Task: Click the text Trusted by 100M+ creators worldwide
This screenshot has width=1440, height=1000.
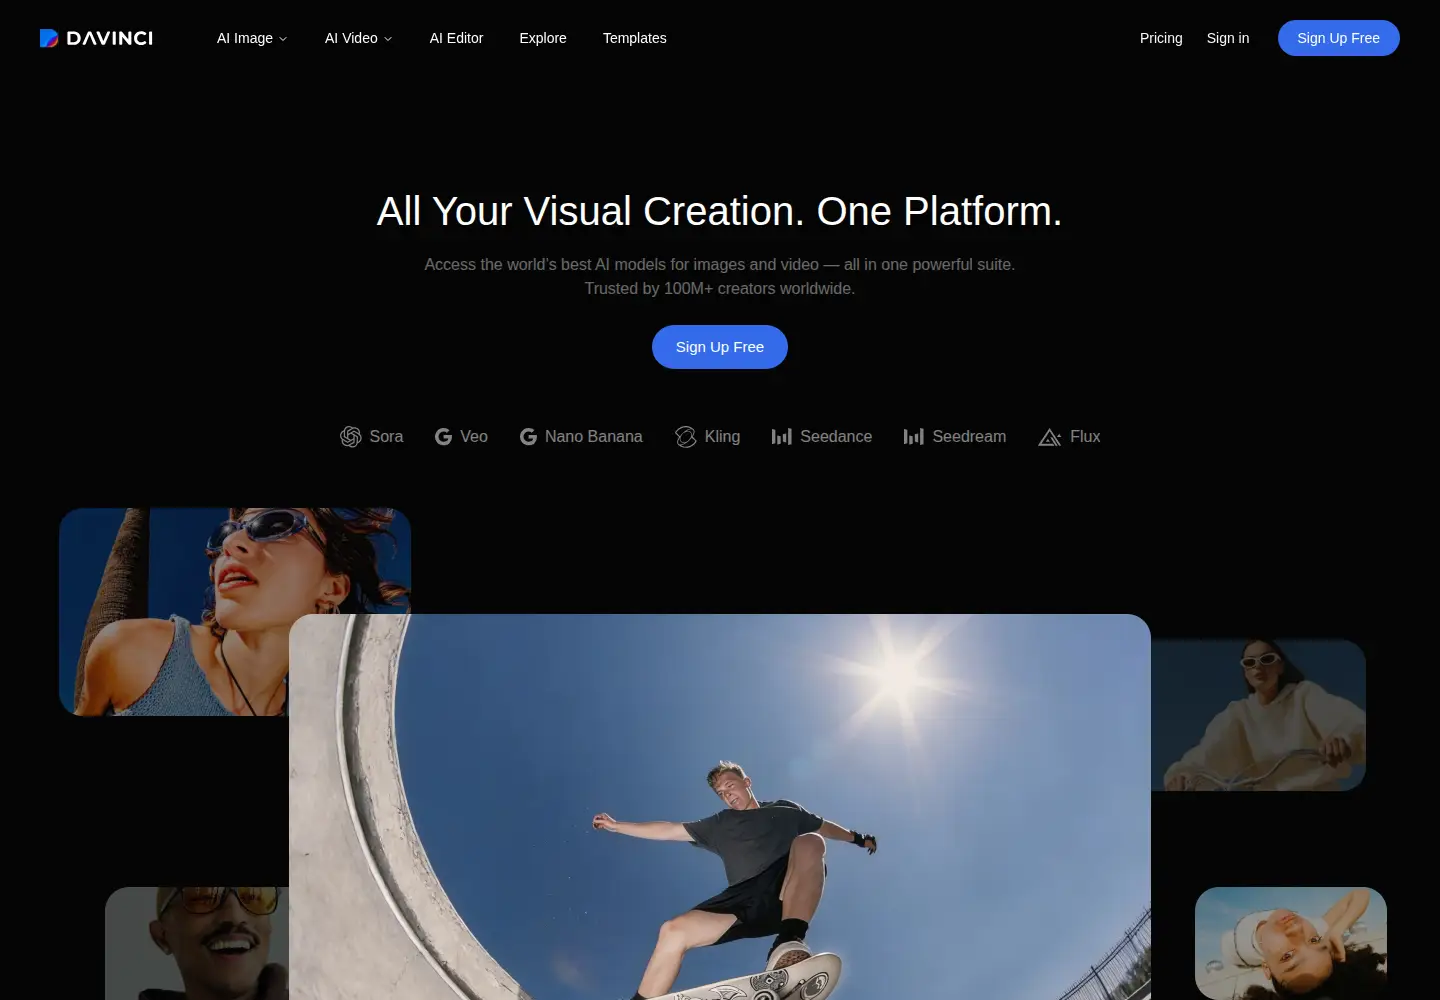Action: coord(720,289)
